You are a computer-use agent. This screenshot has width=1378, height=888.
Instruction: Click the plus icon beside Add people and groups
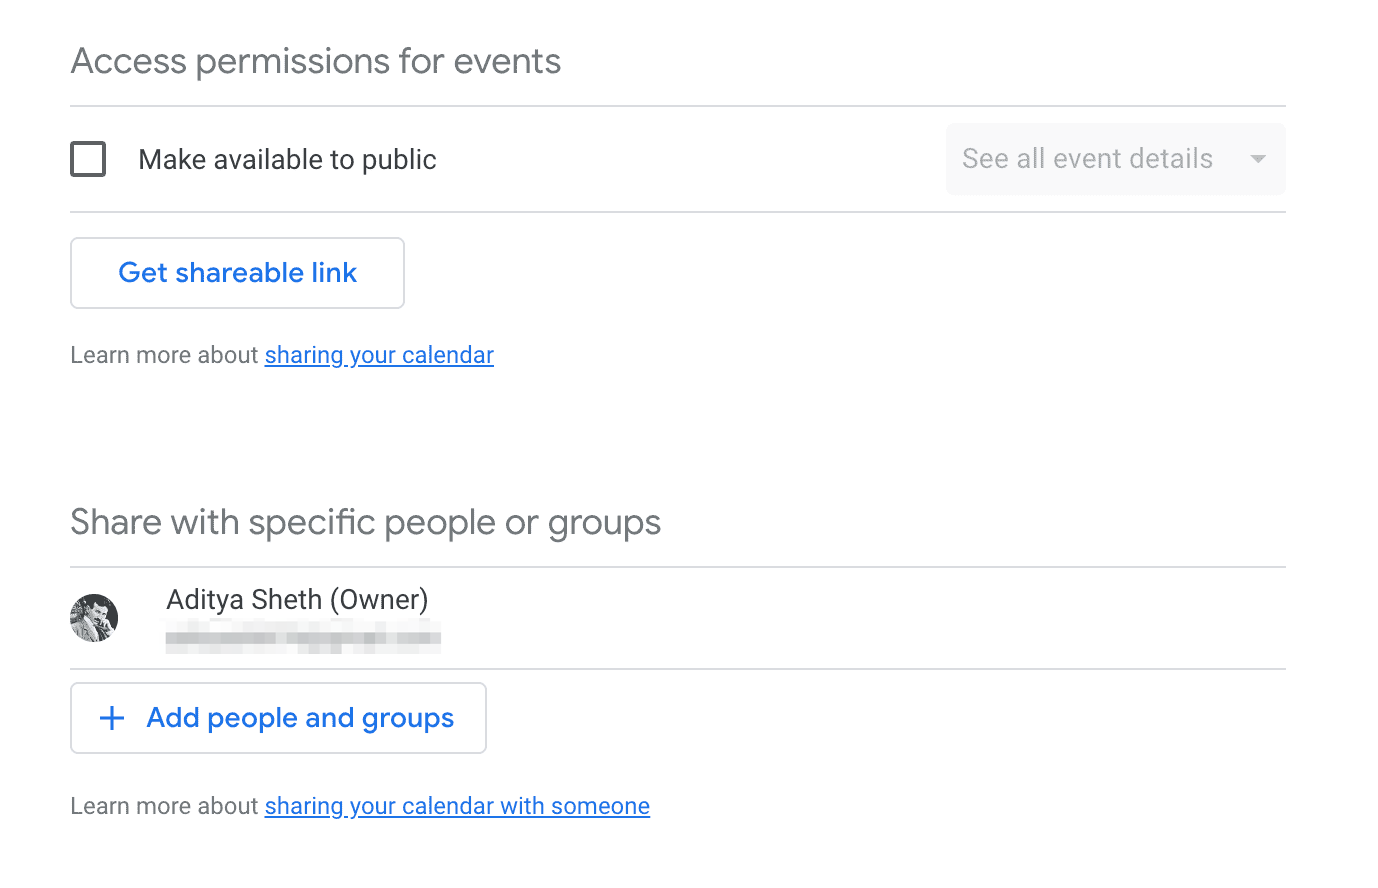click(x=110, y=717)
